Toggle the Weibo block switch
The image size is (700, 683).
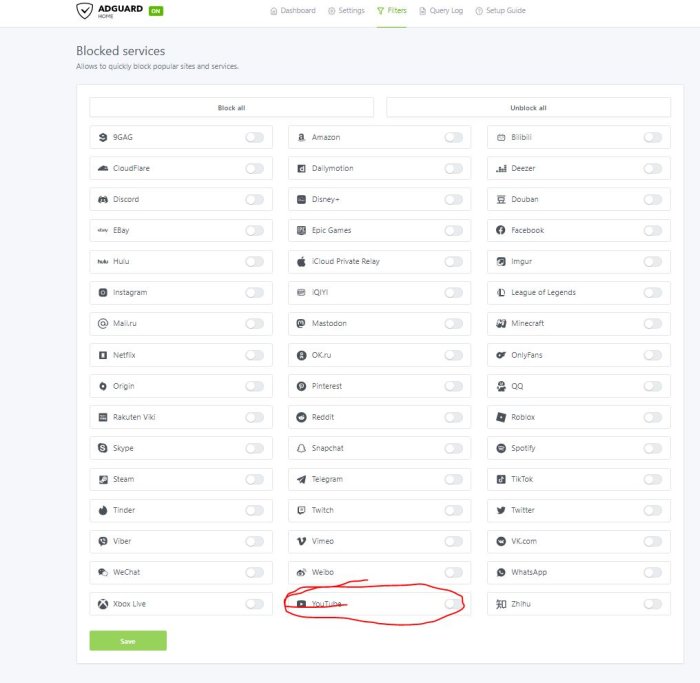tap(454, 572)
